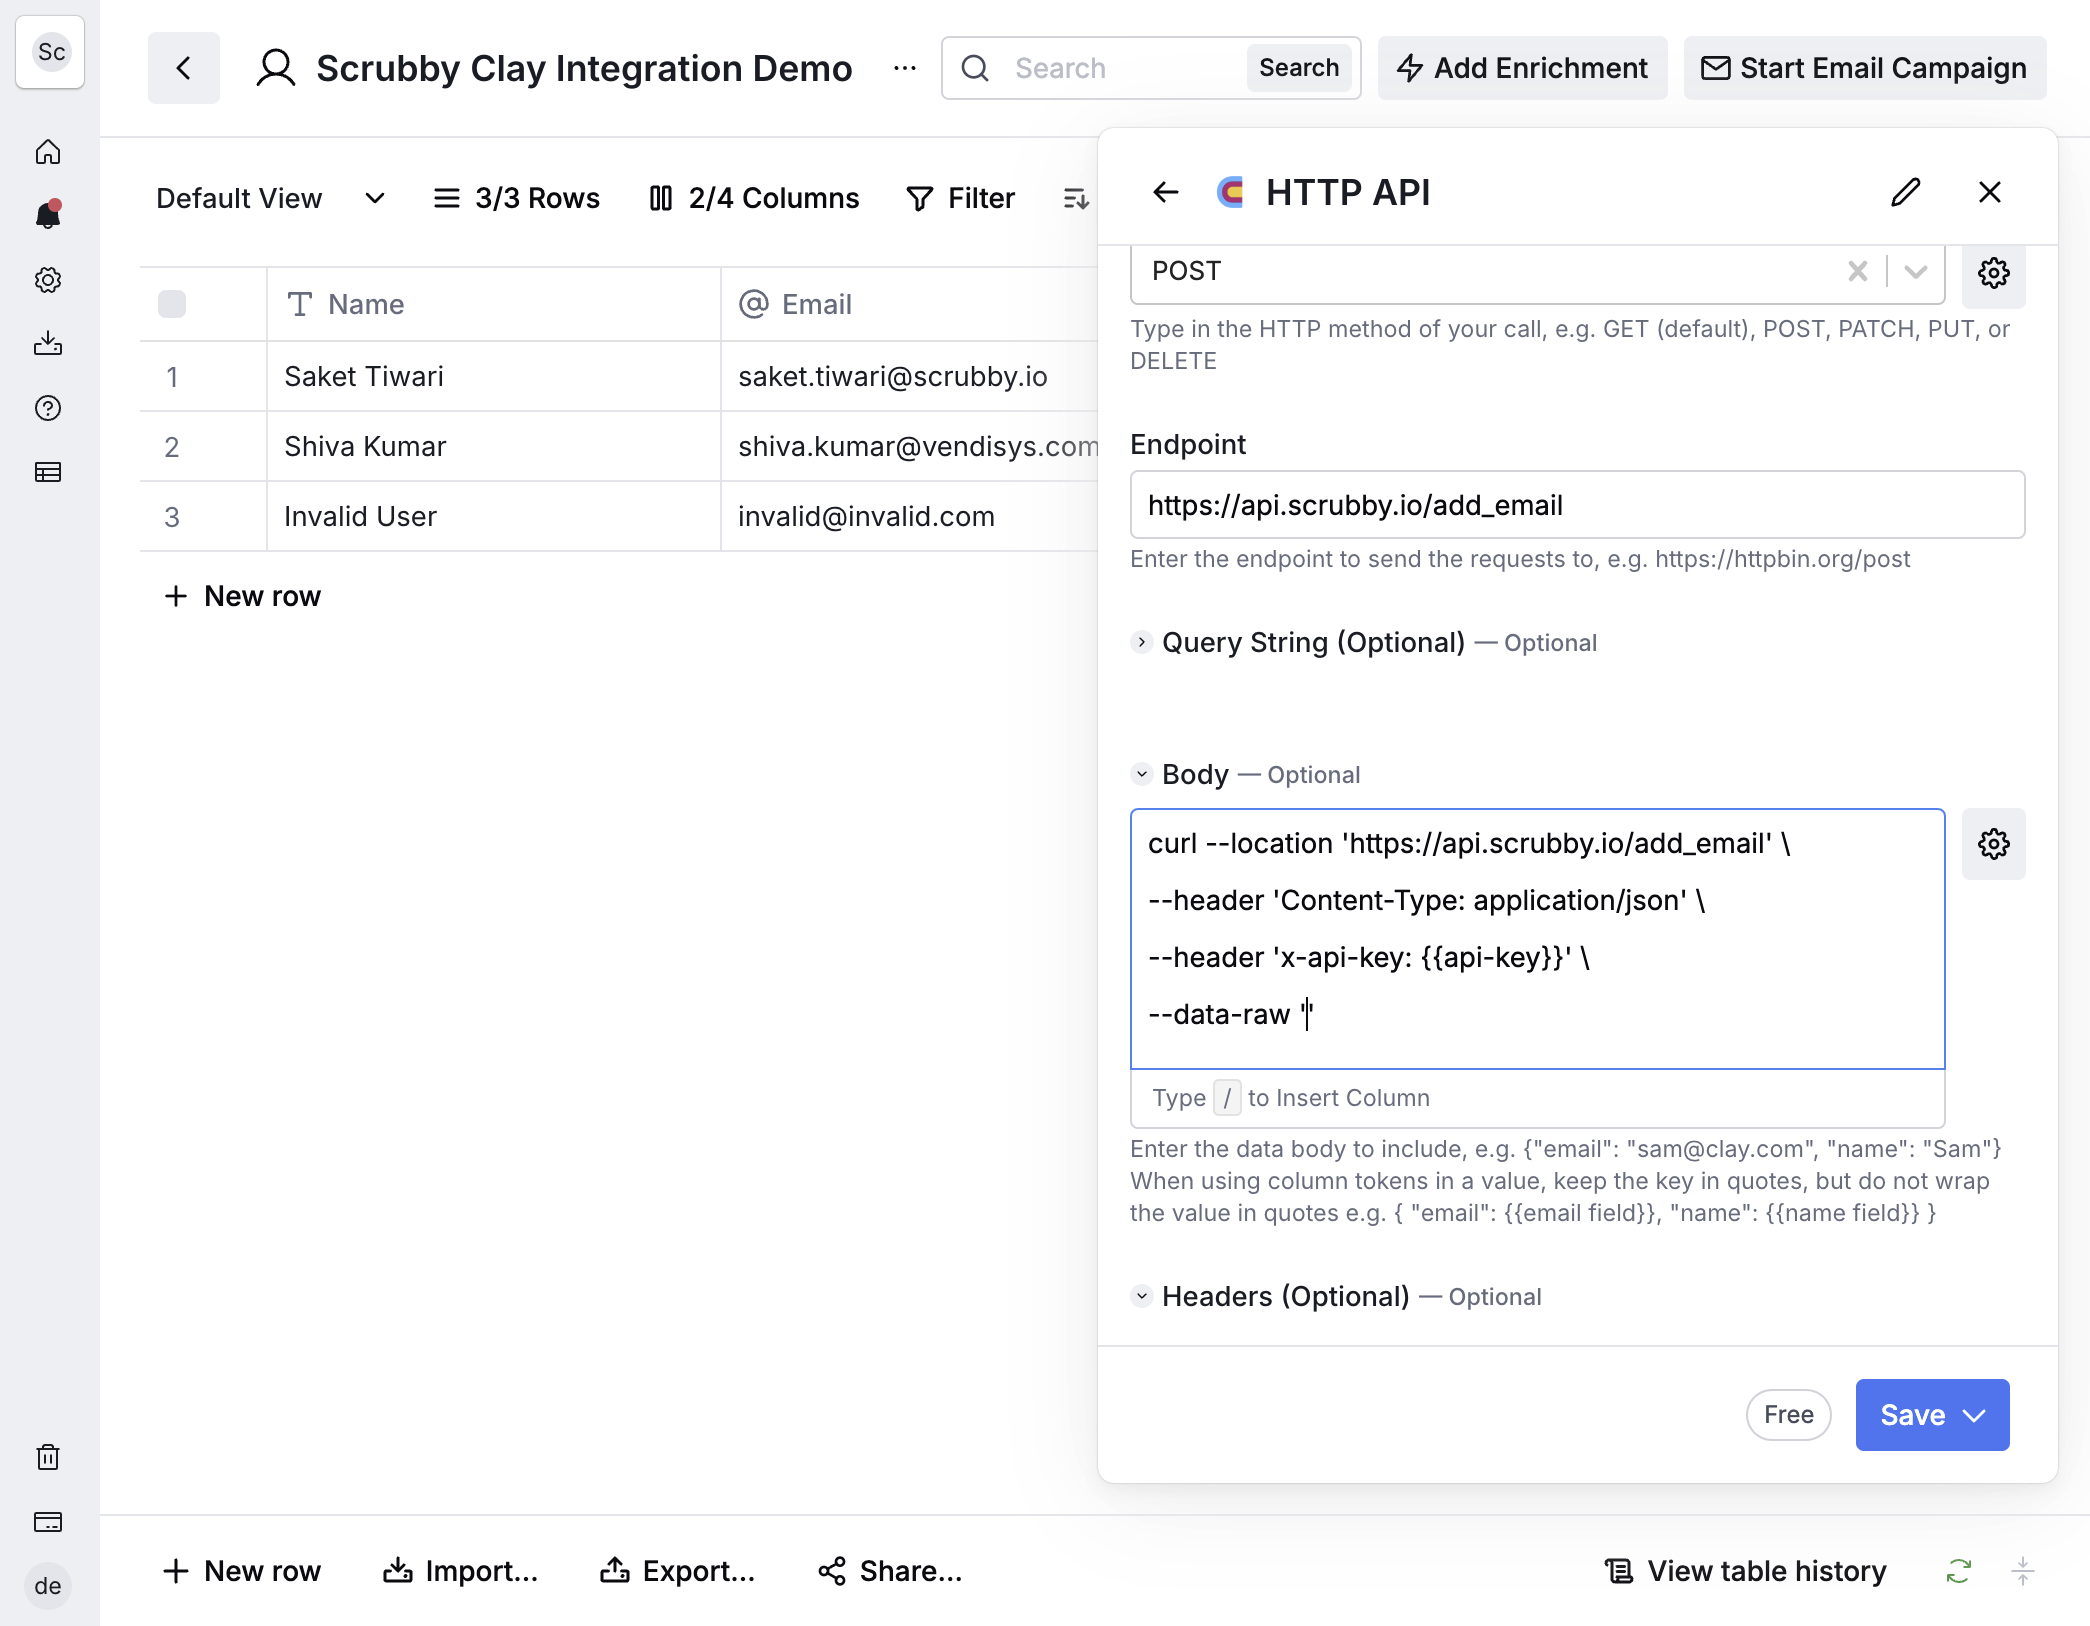Open the trash icon in sidebar
The width and height of the screenshot is (2090, 1626).
click(48, 1457)
